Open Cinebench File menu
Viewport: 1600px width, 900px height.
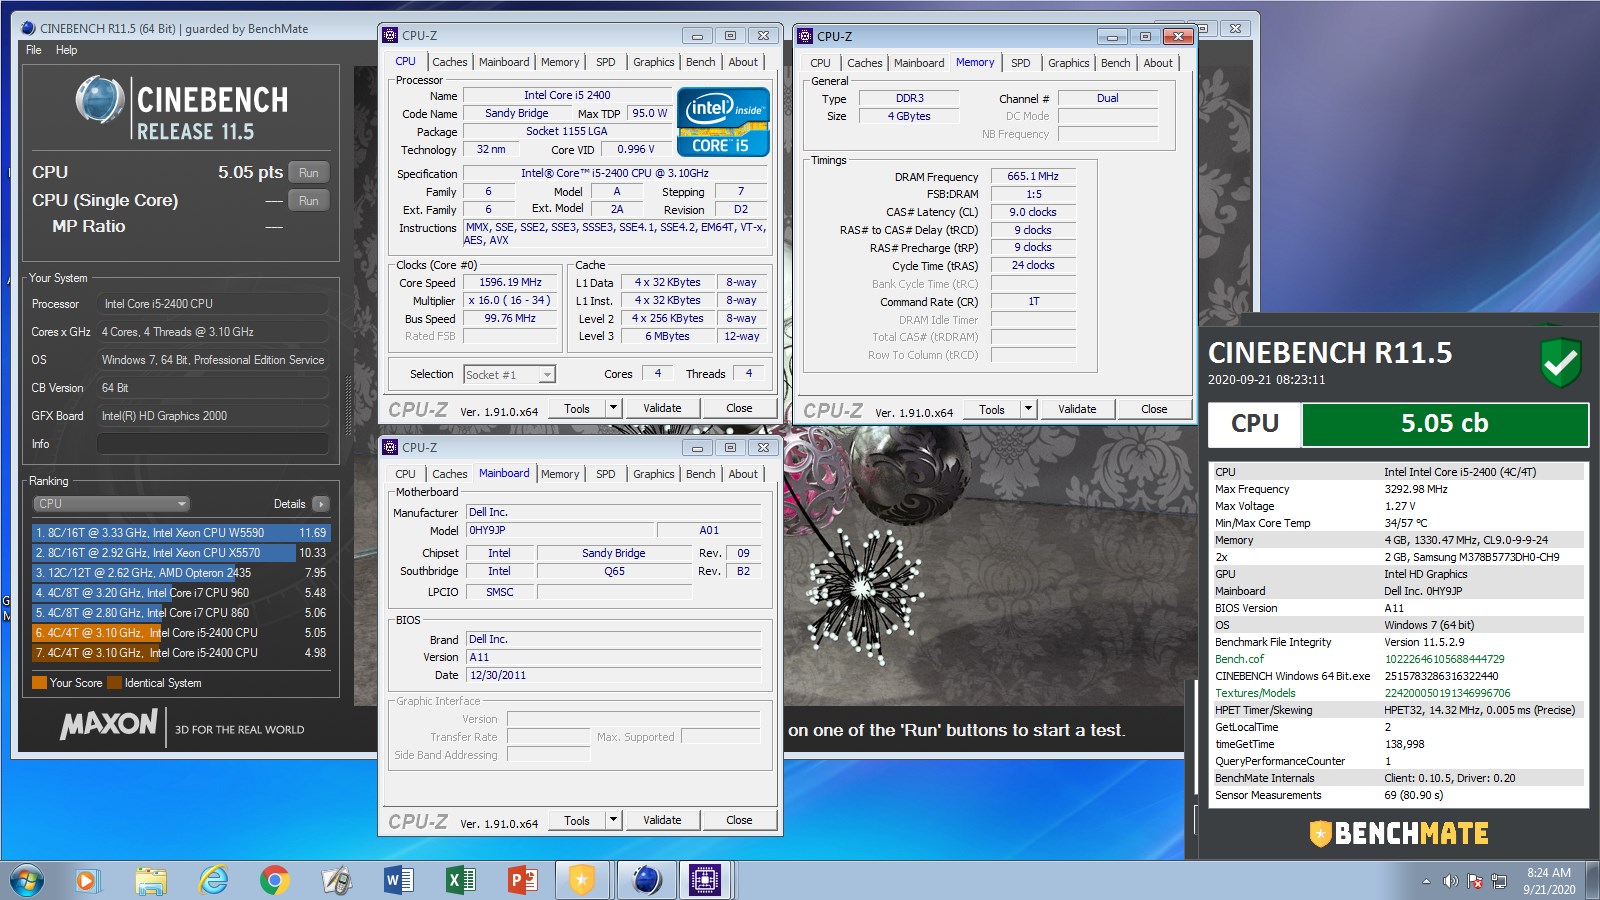coord(34,50)
